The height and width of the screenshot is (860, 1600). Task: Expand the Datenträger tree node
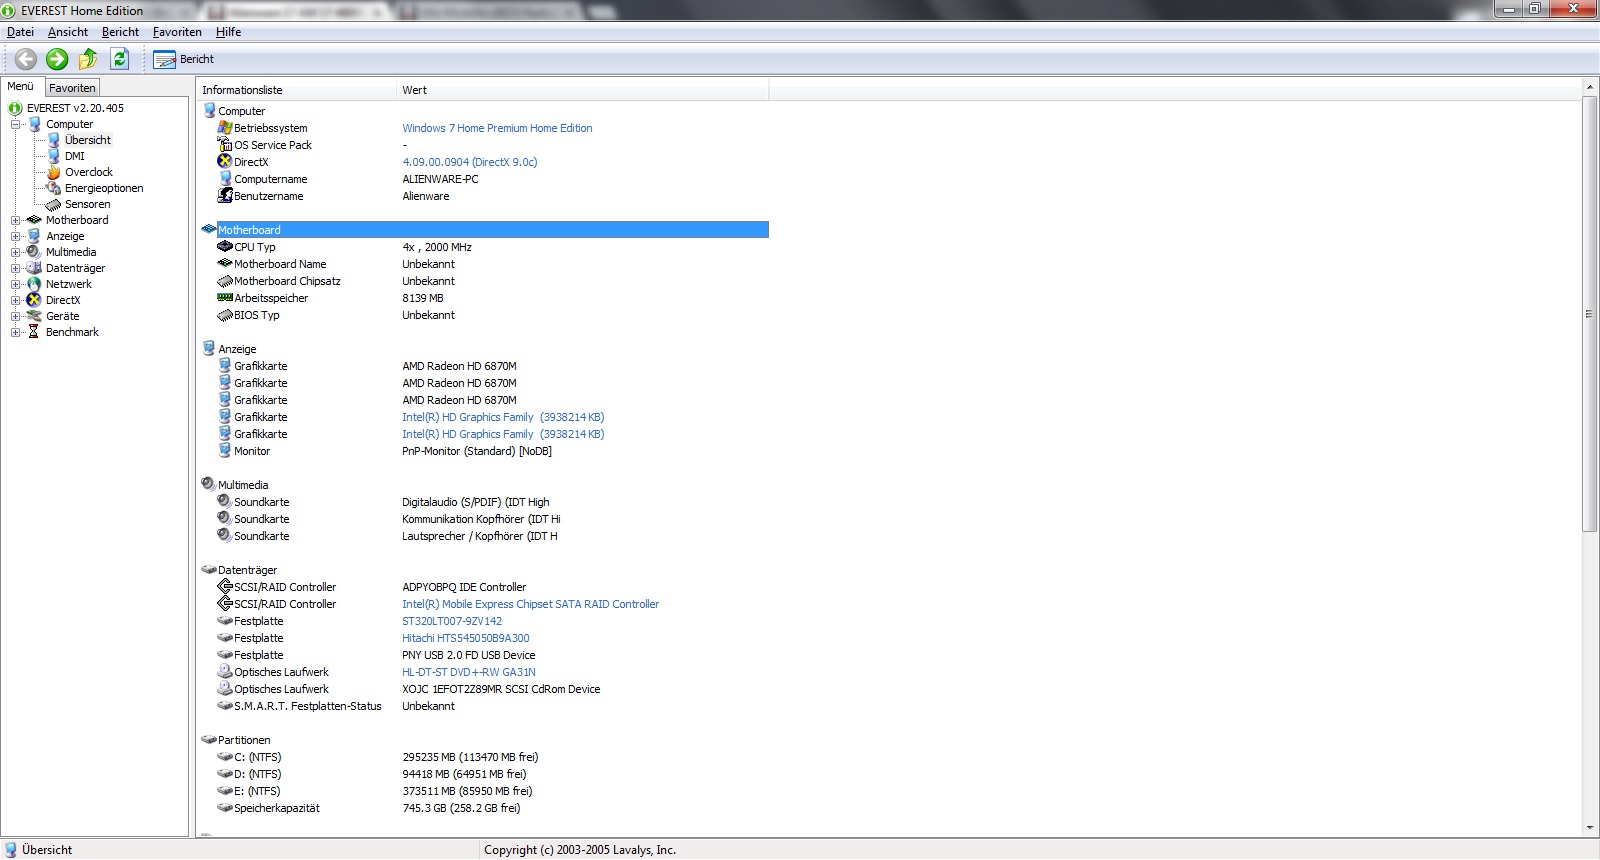point(16,269)
